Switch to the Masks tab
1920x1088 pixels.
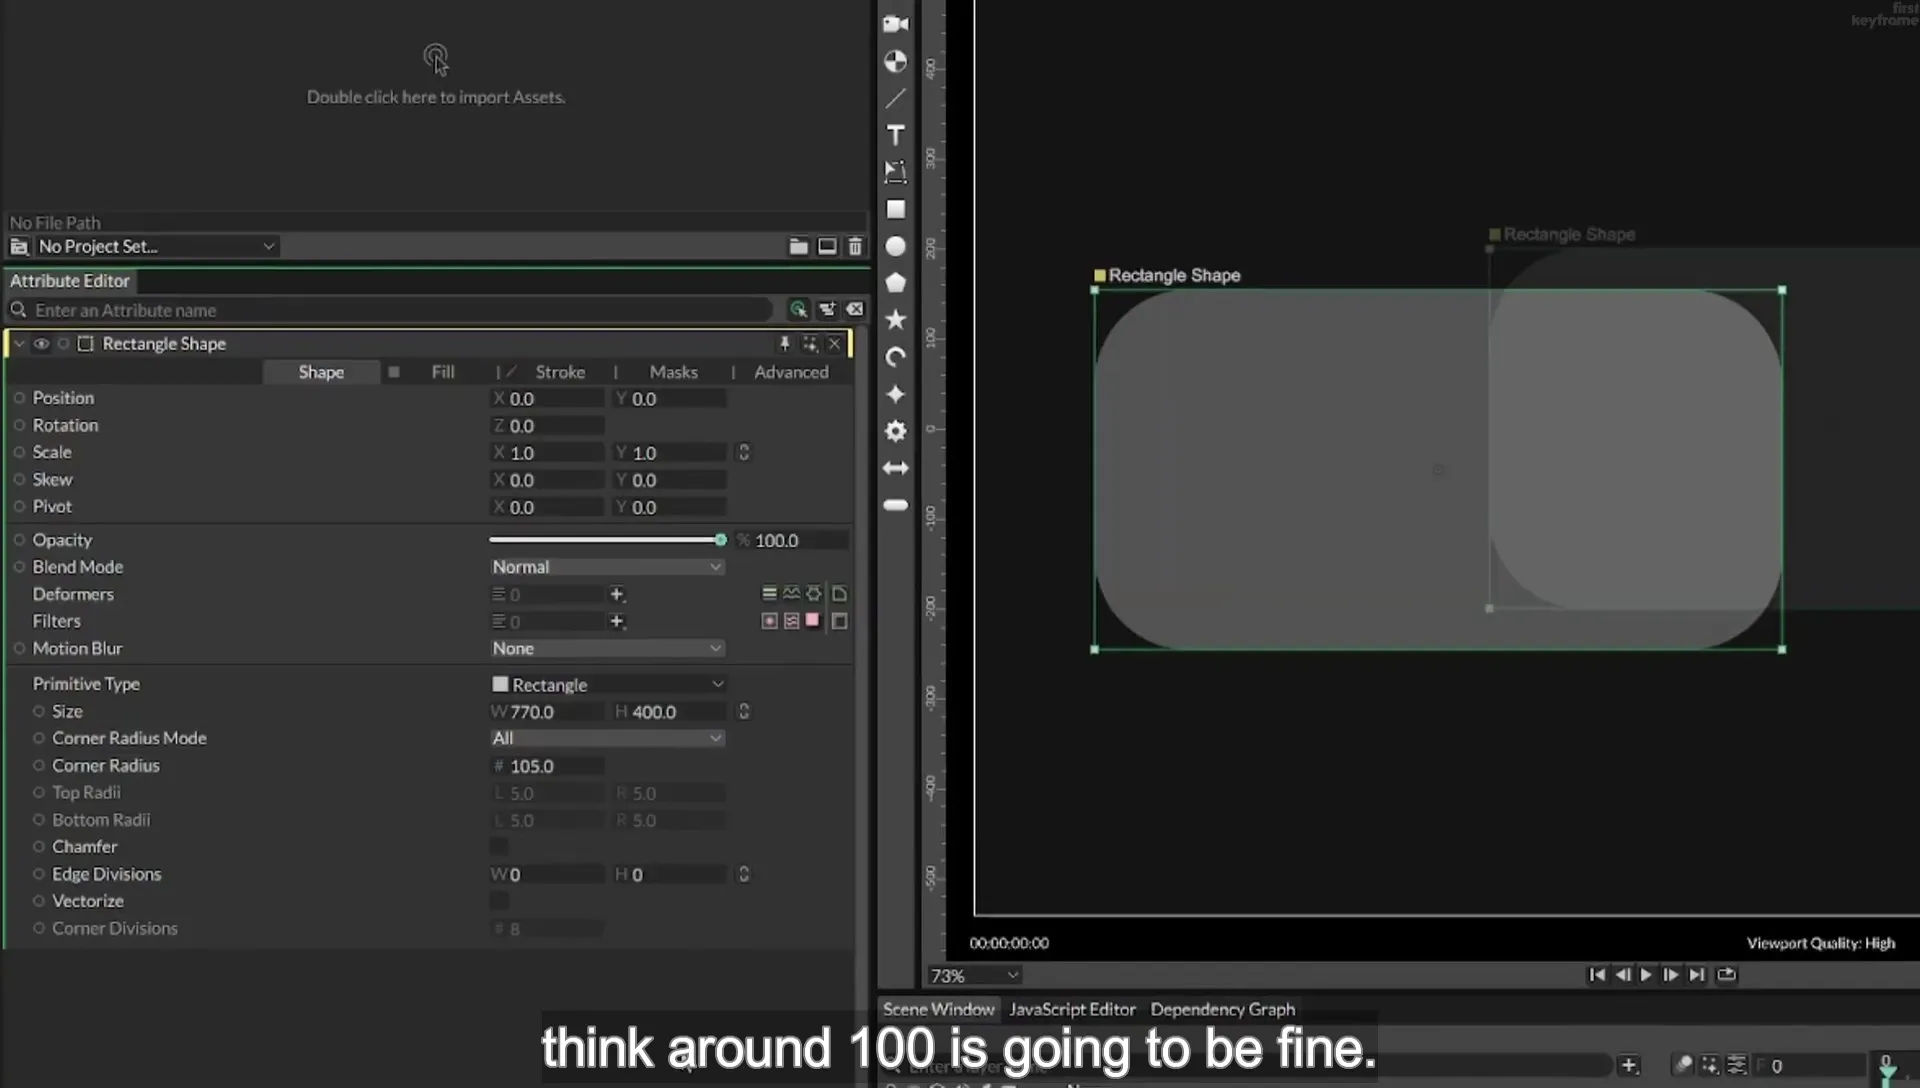pyautogui.click(x=673, y=372)
